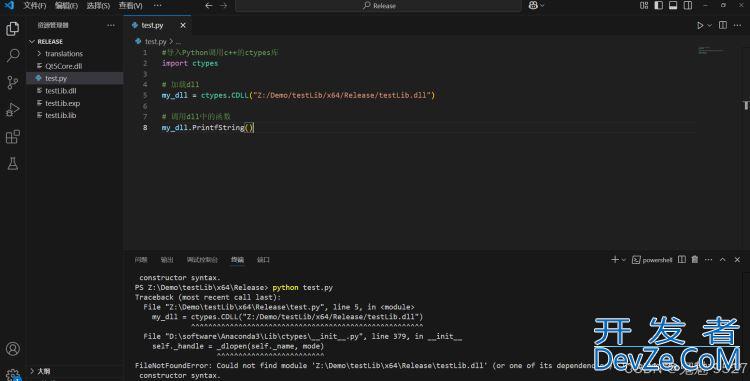Open terminal panel More Actions ellipsis
This screenshot has width=750, height=381.
[708, 260]
